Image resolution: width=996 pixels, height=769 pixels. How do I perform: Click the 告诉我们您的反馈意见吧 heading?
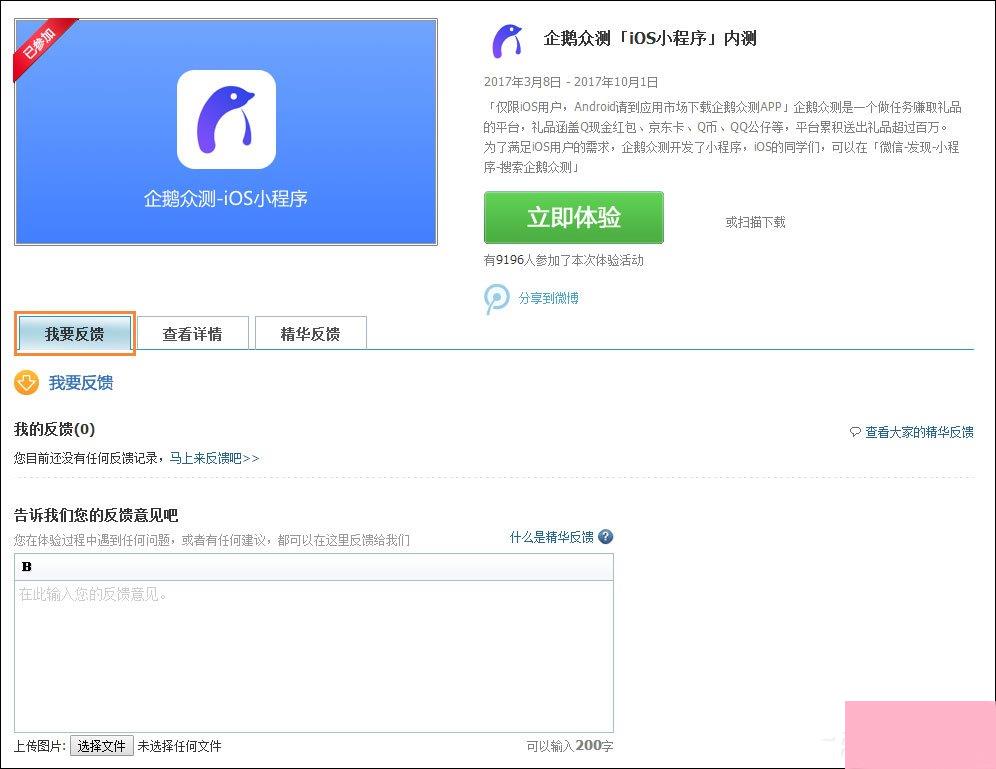(96, 515)
